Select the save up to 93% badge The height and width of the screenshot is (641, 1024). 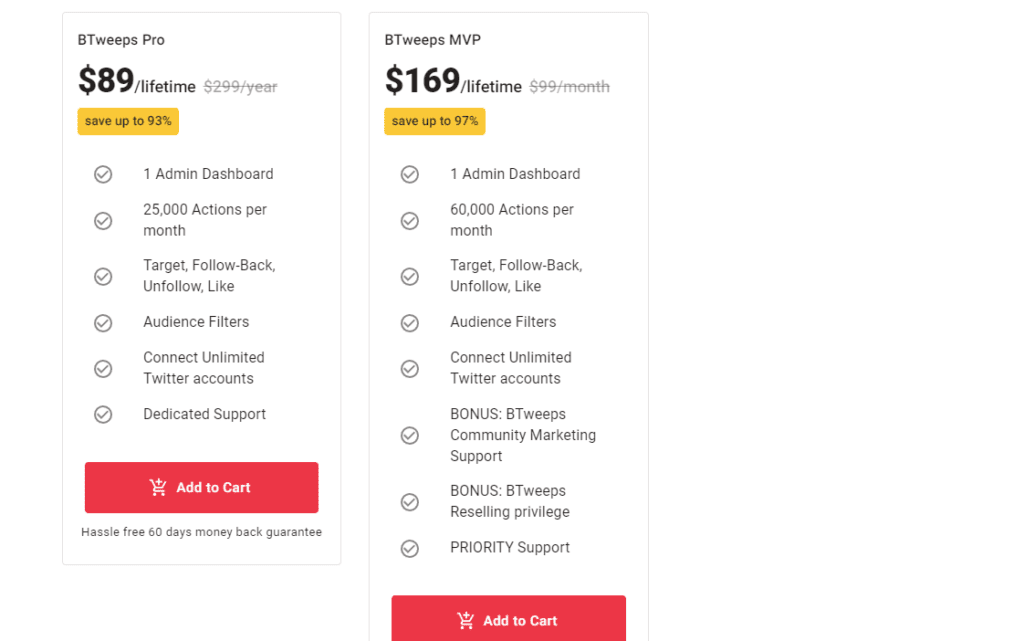128,121
